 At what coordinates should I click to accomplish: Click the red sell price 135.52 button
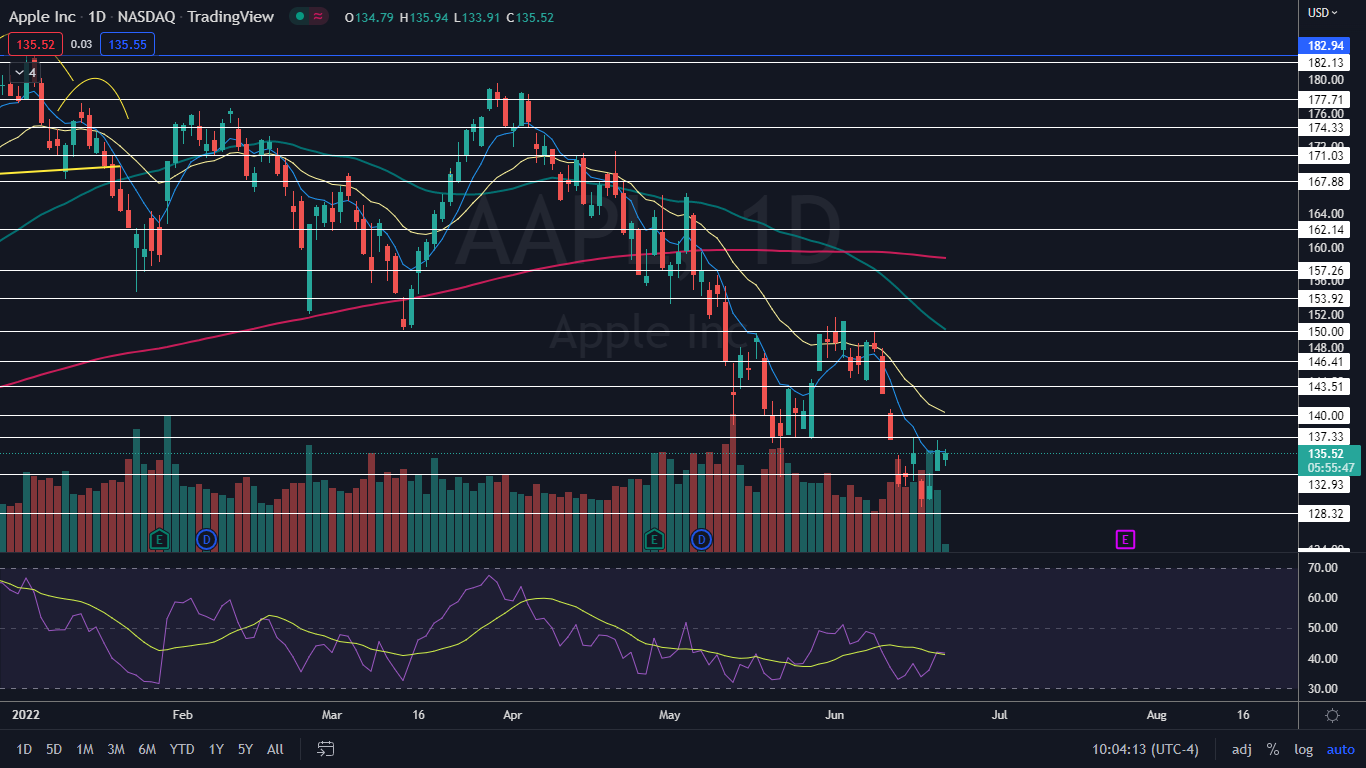[x=36, y=44]
